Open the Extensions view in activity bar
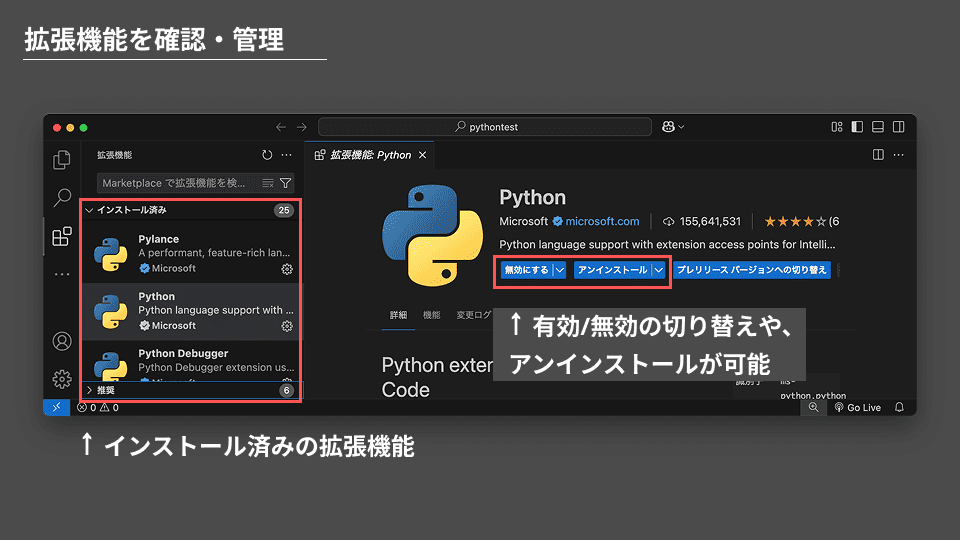This screenshot has height=540, width=960. point(62,236)
